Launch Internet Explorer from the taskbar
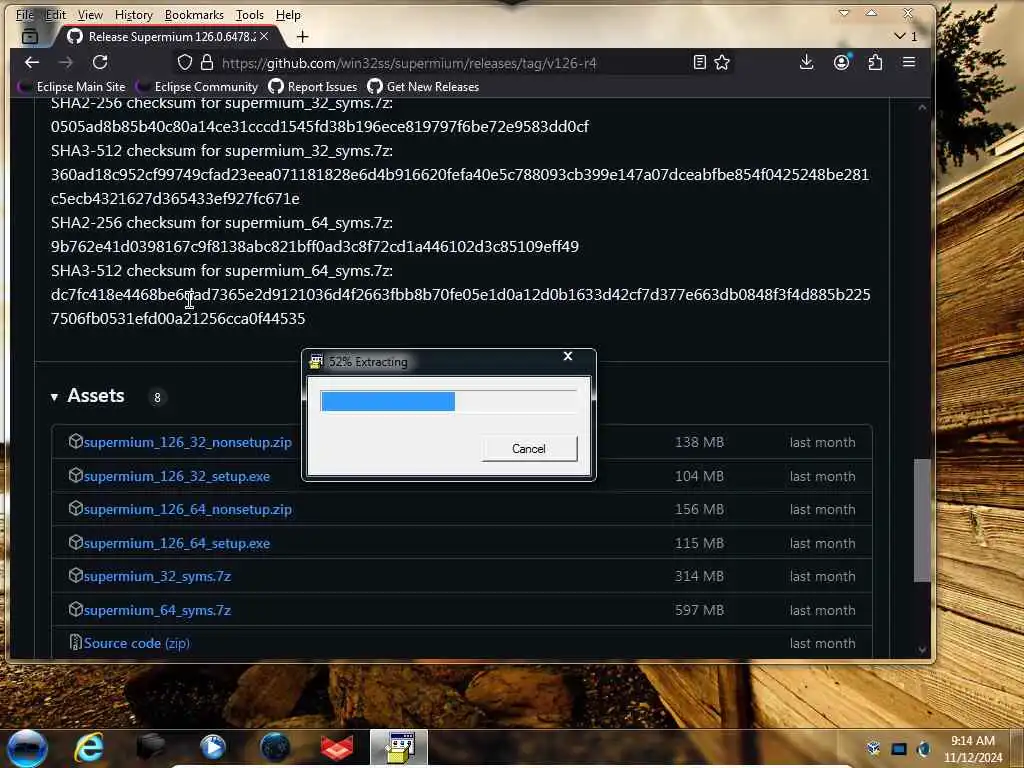The width and height of the screenshot is (1024, 768). point(89,748)
